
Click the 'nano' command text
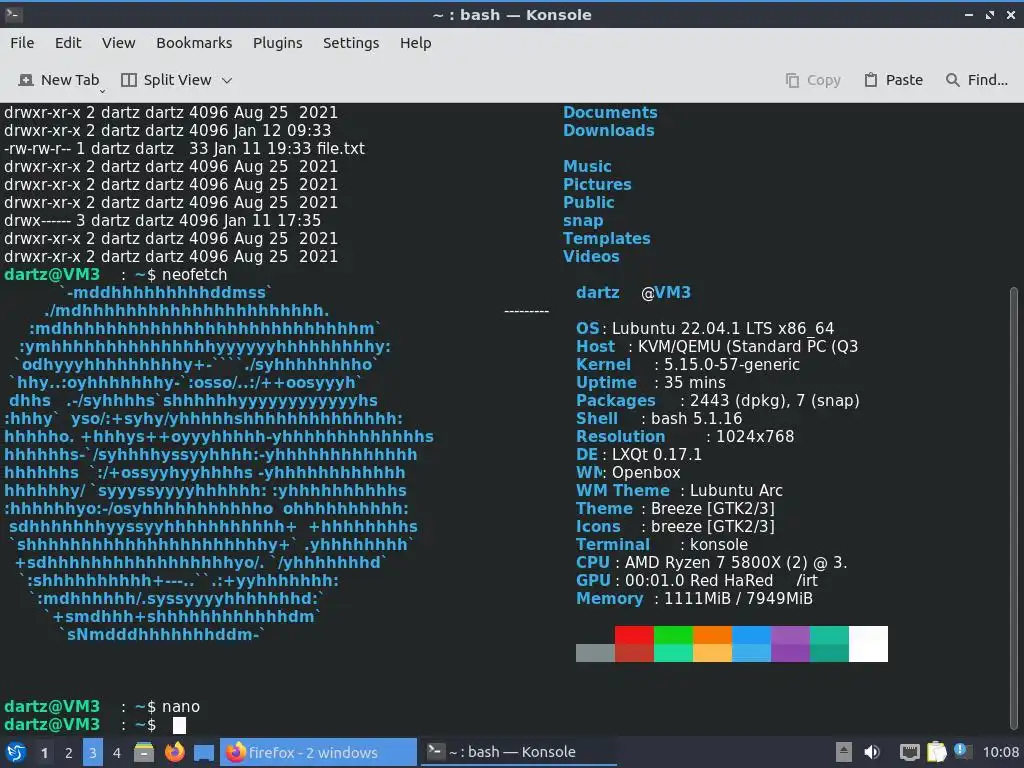coord(181,707)
